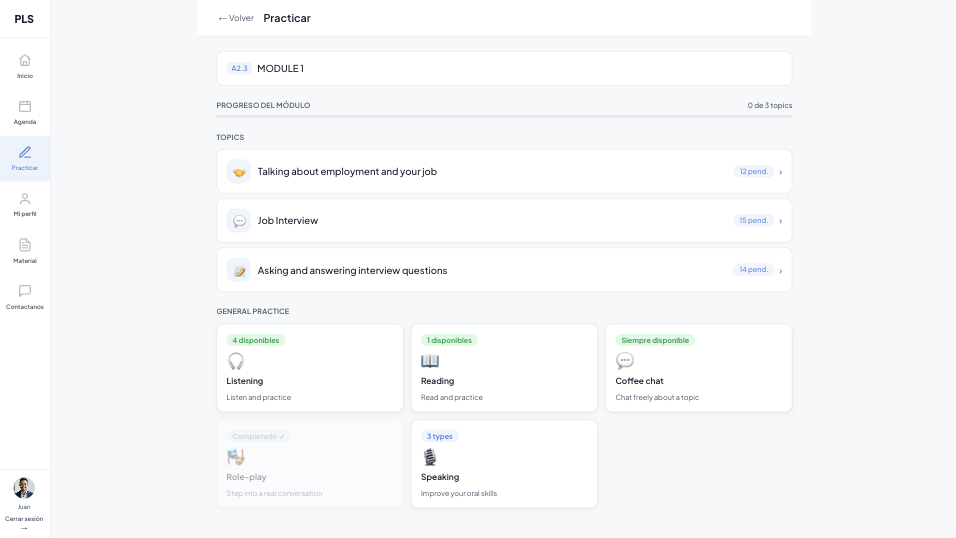
Task: Click the headphones icon on Listening card
Action: (236, 361)
